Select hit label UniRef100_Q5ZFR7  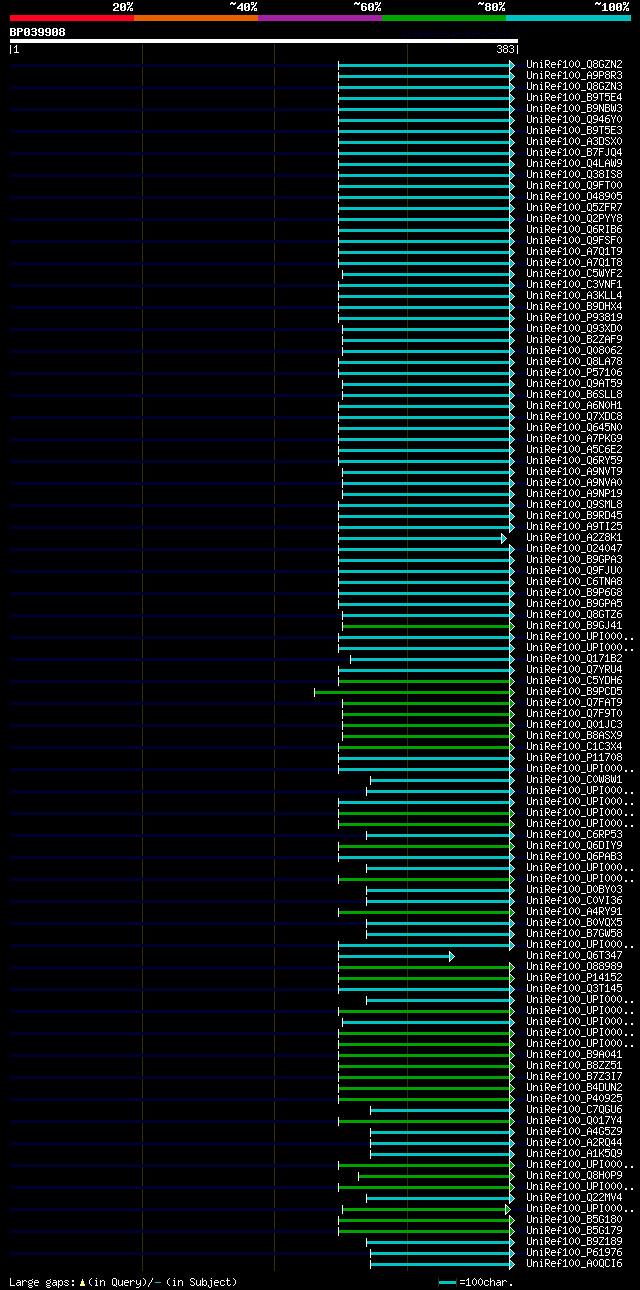pos(574,207)
